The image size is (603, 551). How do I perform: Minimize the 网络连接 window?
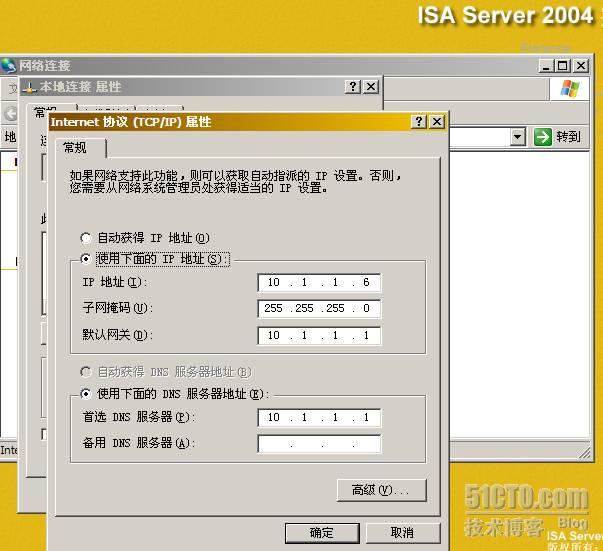pos(545,66)
